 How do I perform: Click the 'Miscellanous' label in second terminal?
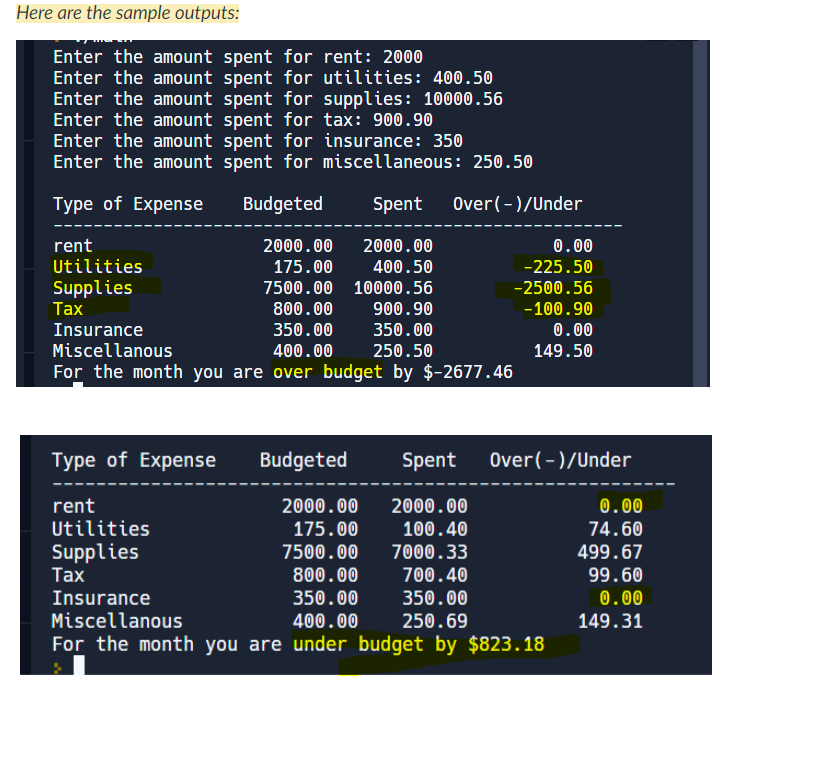coord(117,621)
